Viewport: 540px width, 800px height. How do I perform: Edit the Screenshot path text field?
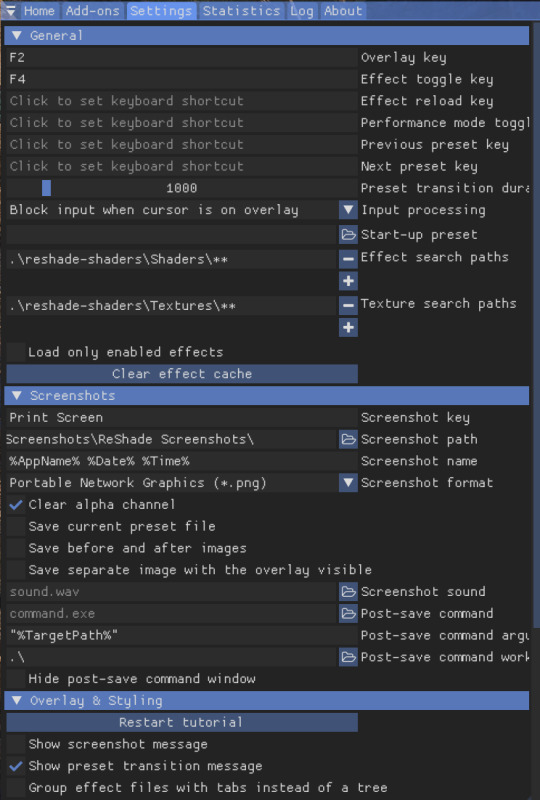coord(171,439)
